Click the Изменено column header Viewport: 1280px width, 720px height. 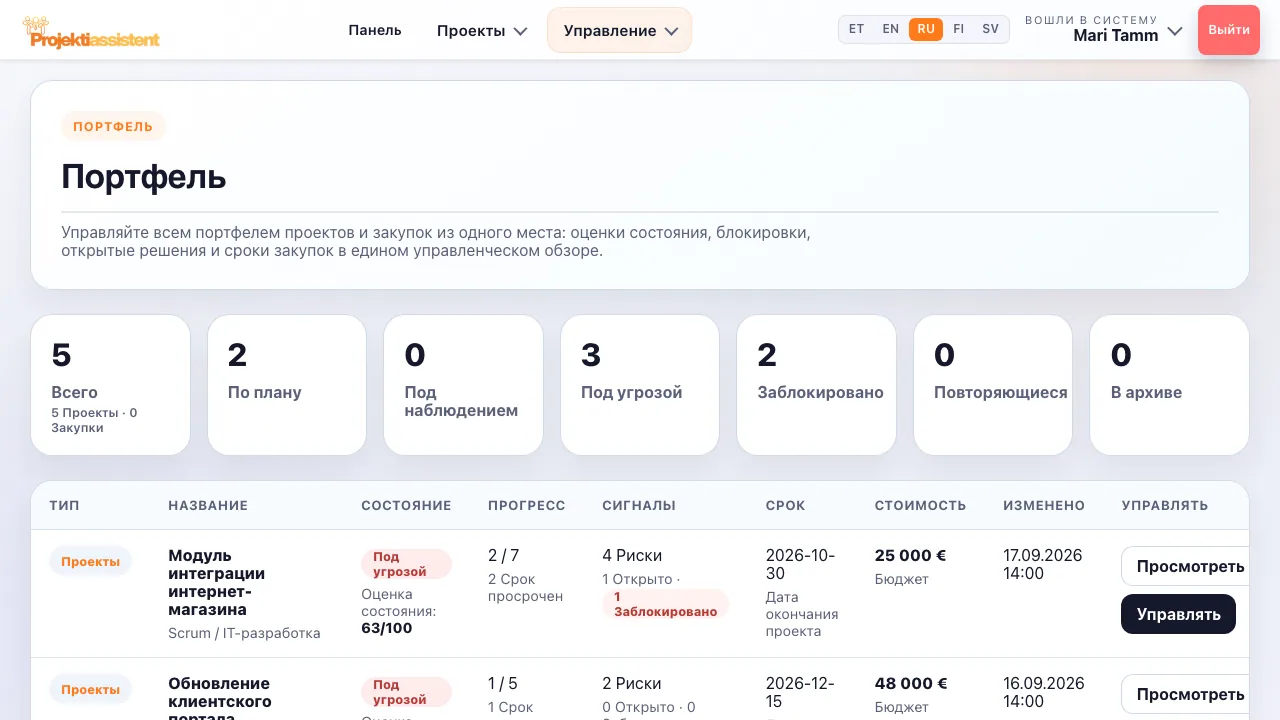(x=1044, y=506)
